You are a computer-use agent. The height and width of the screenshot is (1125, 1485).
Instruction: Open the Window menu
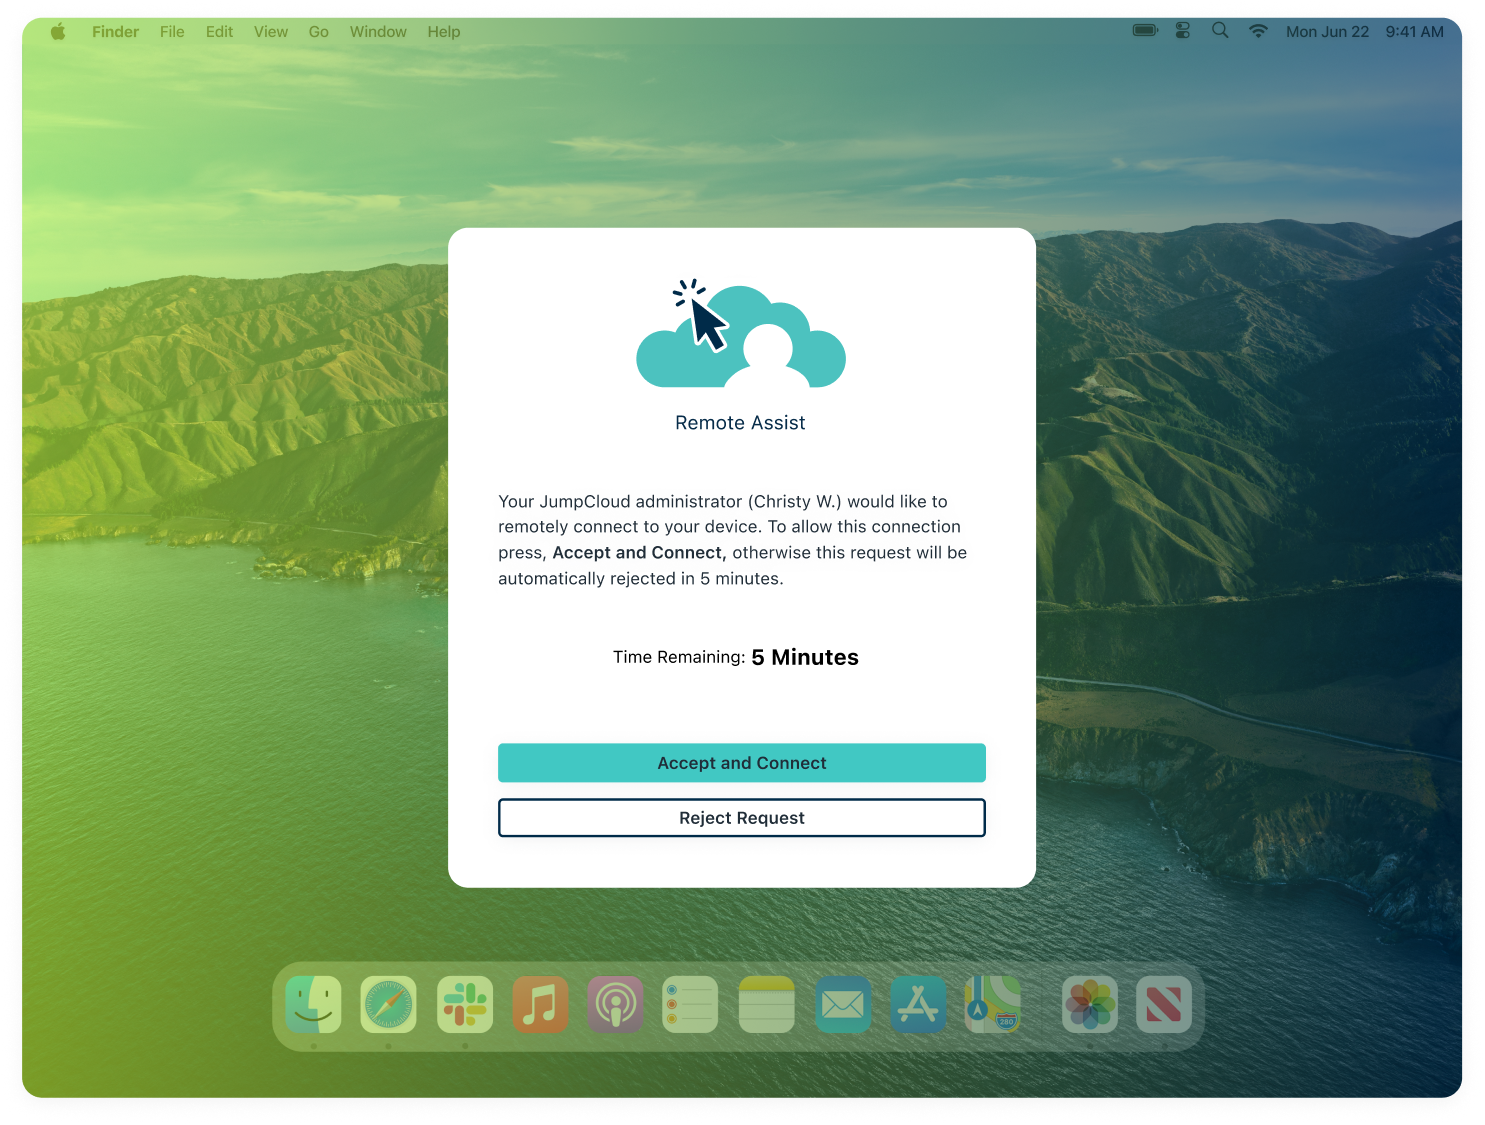tap(378, 32)
